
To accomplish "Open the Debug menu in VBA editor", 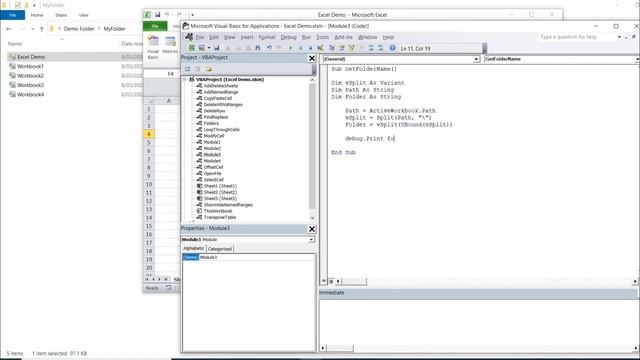I will [x=289, y=37].
